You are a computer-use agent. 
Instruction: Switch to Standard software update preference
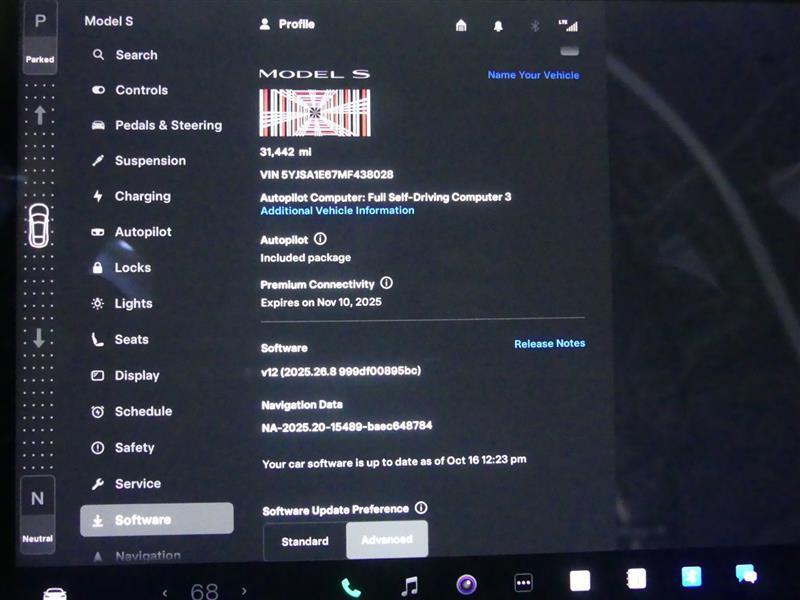tap(303, 540)
